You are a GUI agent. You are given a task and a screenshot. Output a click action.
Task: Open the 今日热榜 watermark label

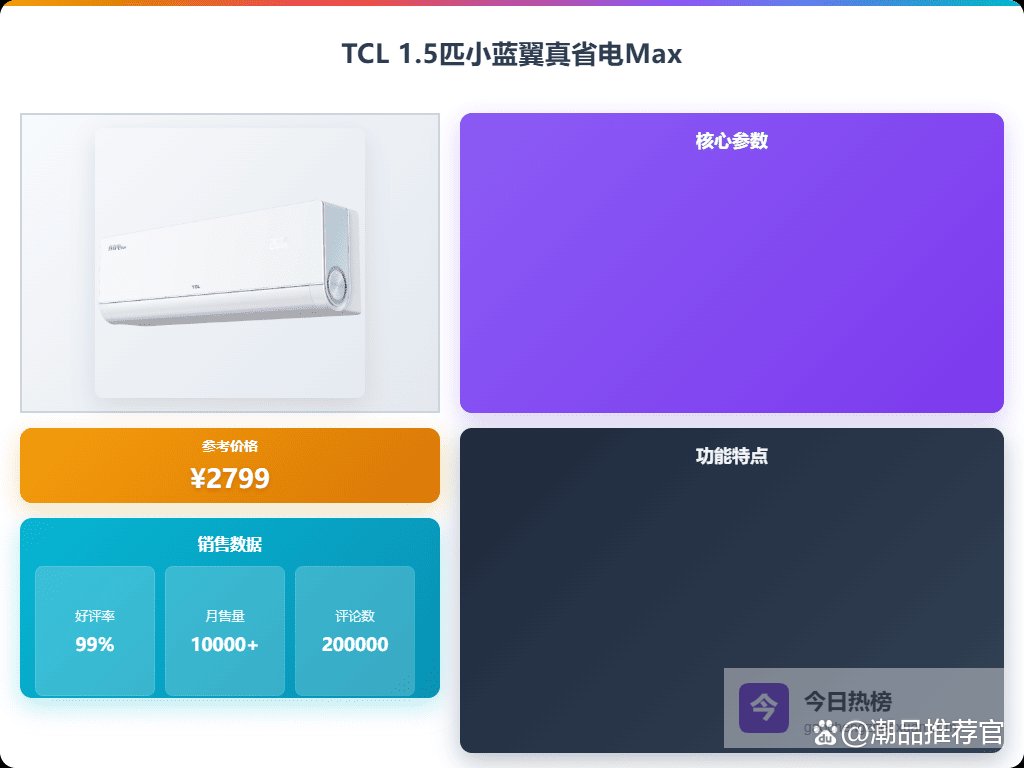click(848, 702)
